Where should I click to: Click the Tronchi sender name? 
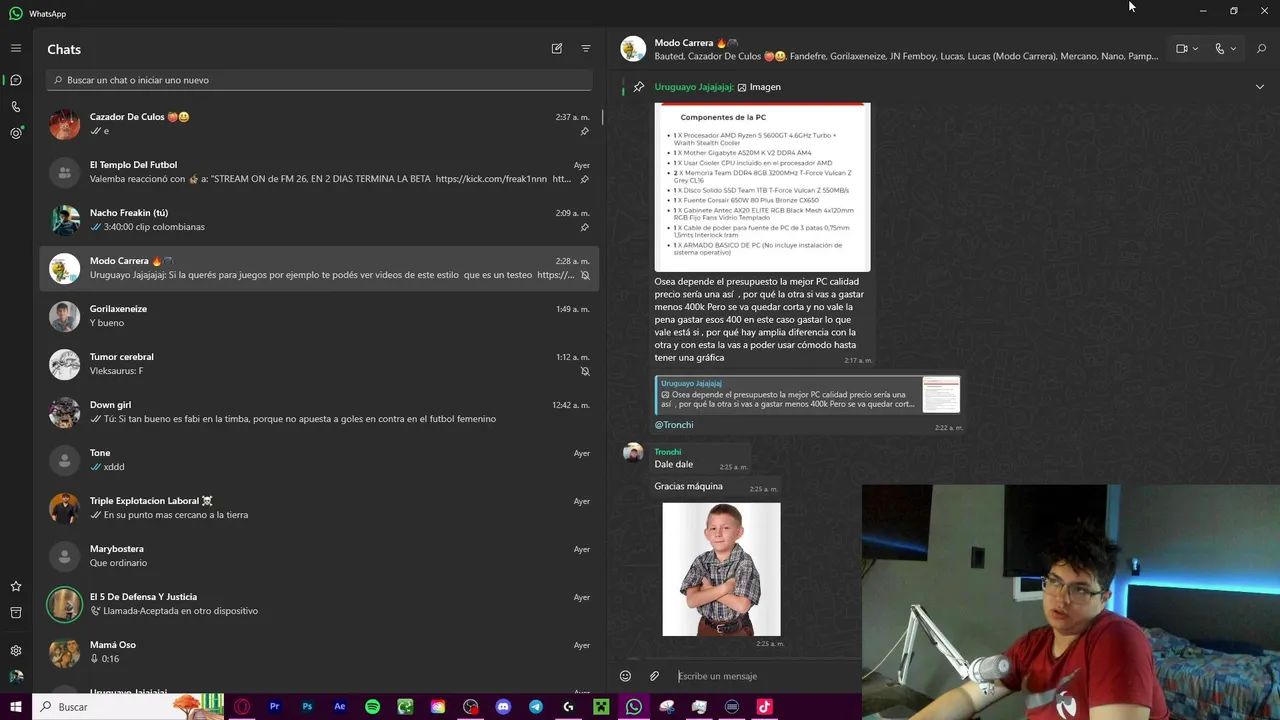(x=667, y=452)
